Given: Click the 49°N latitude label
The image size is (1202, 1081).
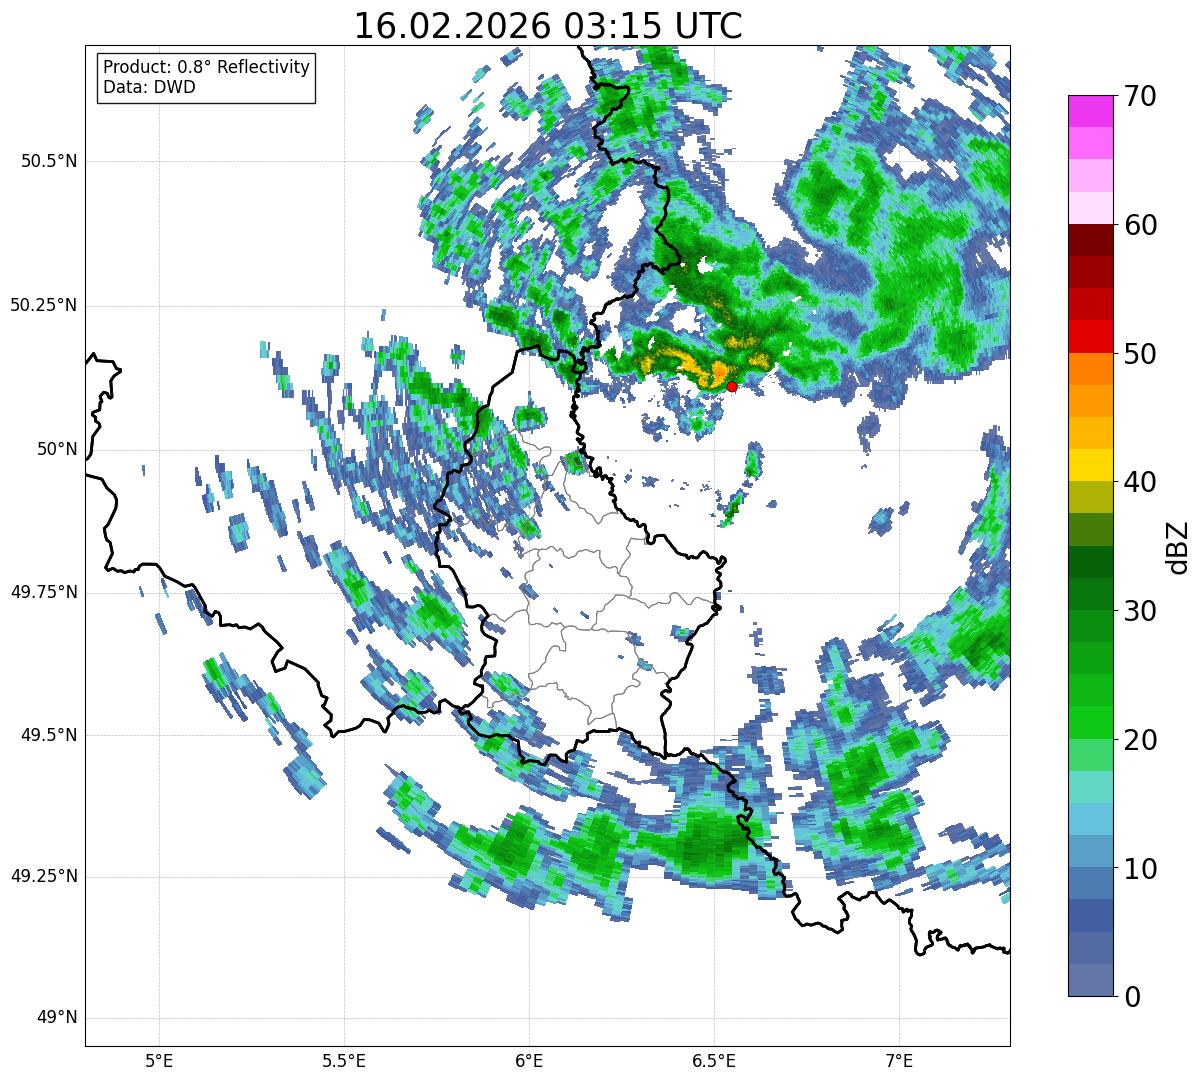Looking at the screenshot, I should (x=57, y=1017).
